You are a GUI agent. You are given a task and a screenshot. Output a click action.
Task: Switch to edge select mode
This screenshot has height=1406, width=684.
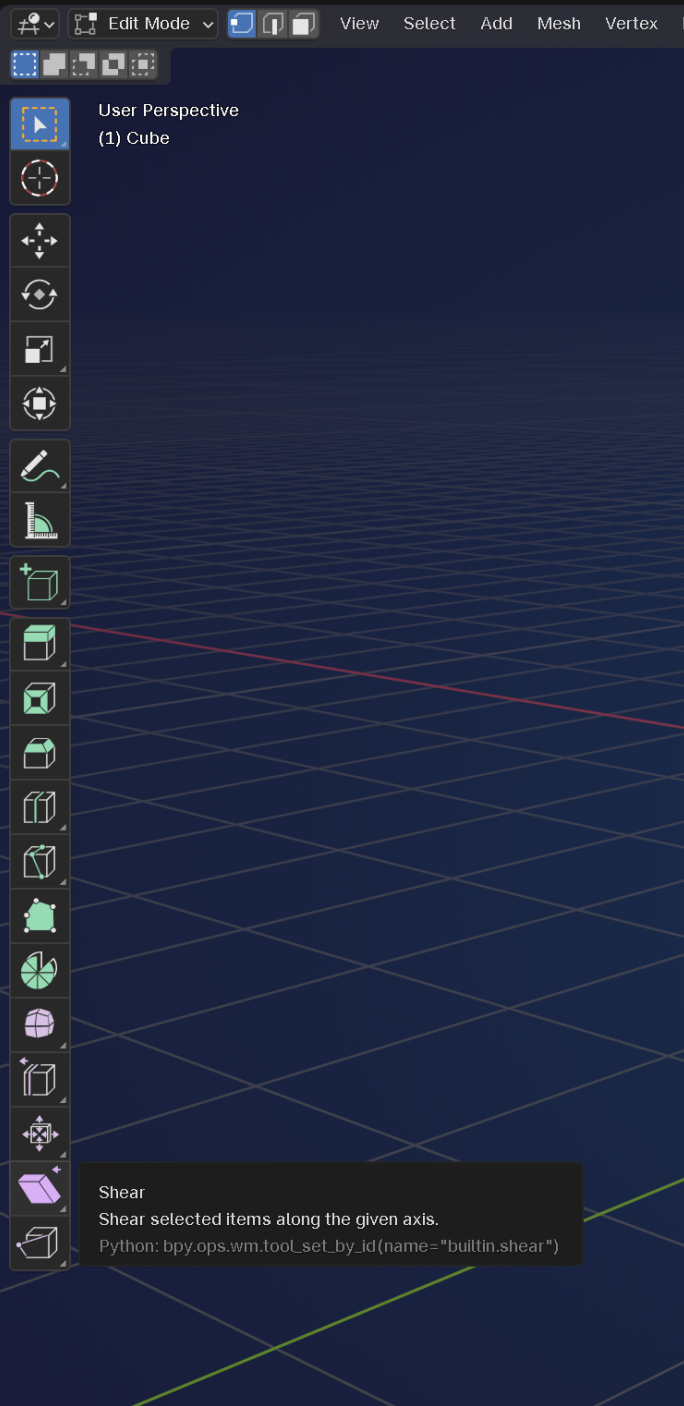point(273,24)
